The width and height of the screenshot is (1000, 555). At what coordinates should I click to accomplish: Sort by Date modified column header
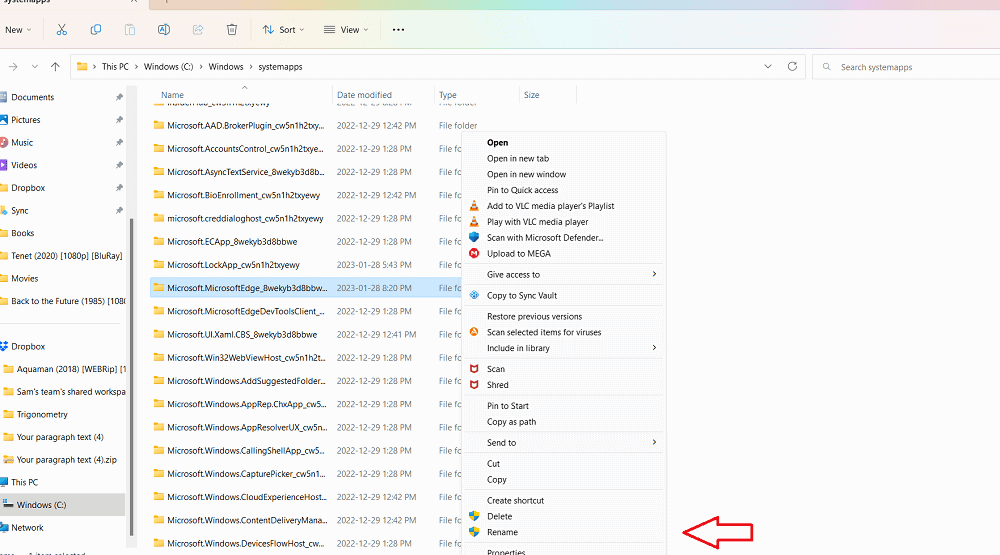pyautogui.click(x=364, y=94)
